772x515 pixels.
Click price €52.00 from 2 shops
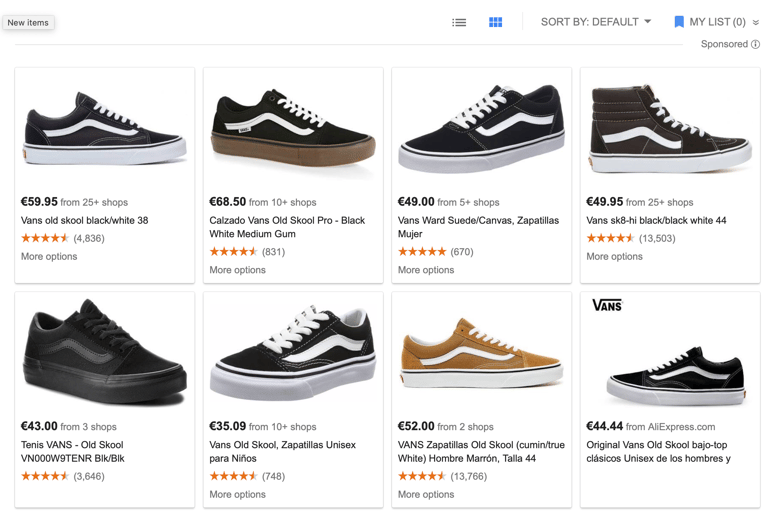tap(446, 426)
